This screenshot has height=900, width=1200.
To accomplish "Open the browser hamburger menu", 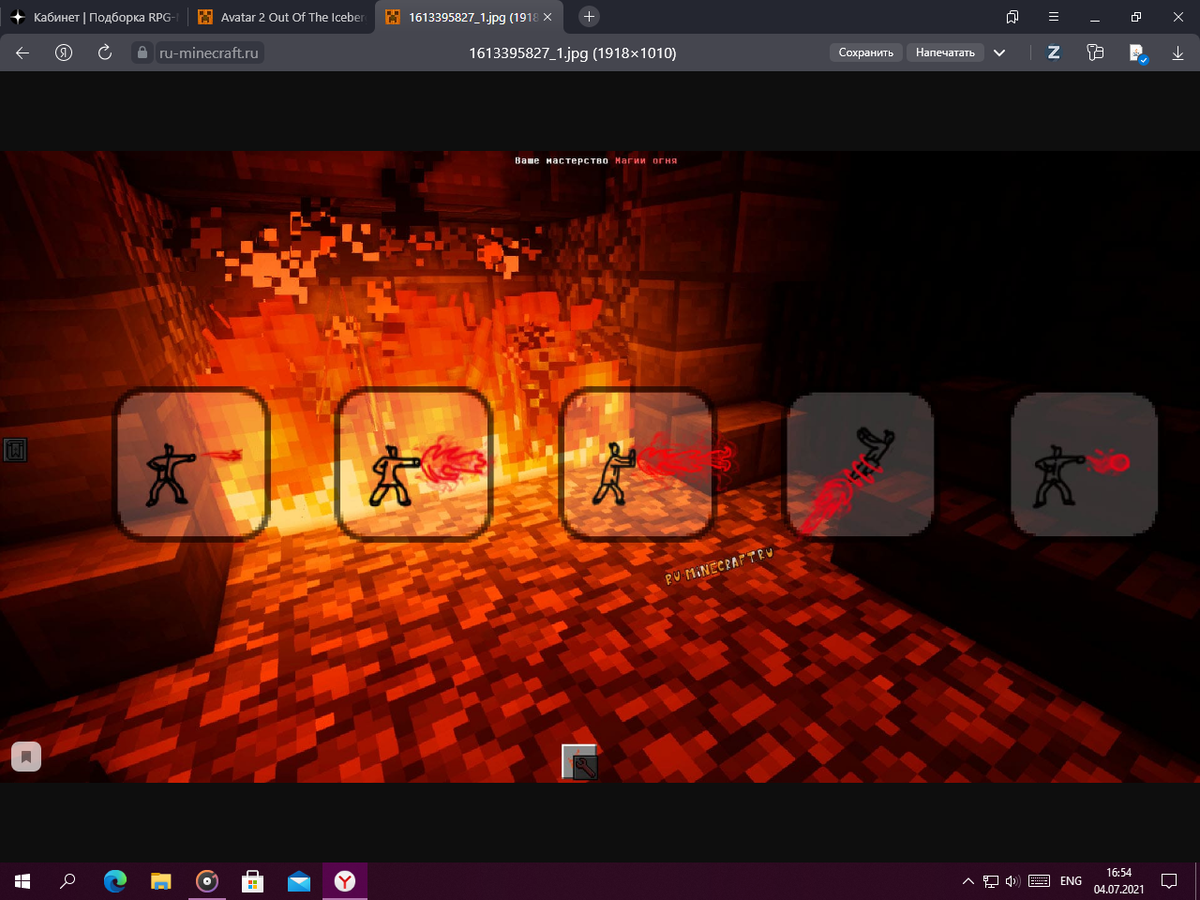I will point(1053,17).
